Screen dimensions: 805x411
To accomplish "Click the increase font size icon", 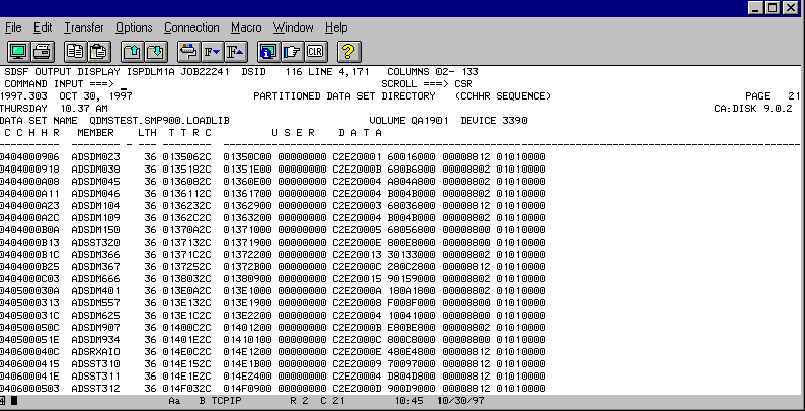I will click(236, 52).
